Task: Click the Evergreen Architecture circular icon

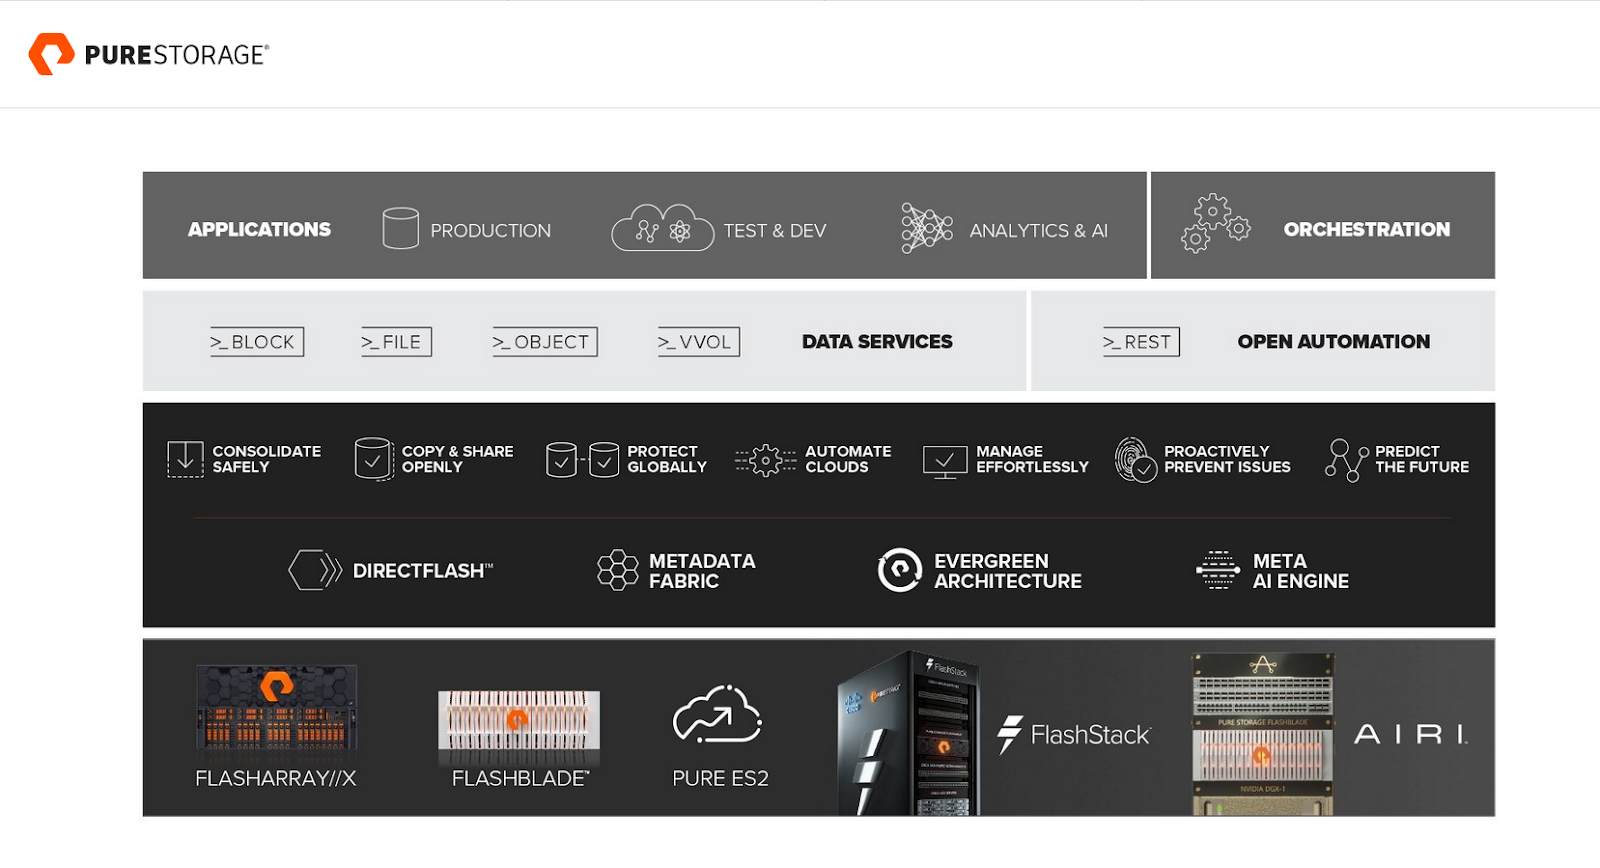Action: [x=899, y=570]
